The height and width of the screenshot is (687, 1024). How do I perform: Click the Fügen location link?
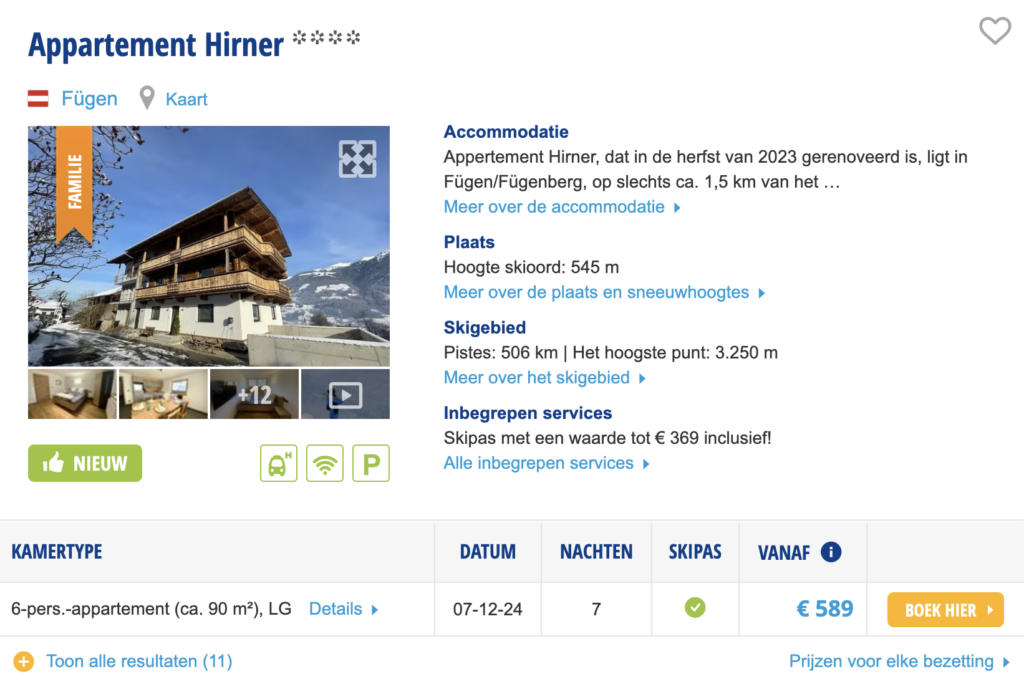pos(89,98)
